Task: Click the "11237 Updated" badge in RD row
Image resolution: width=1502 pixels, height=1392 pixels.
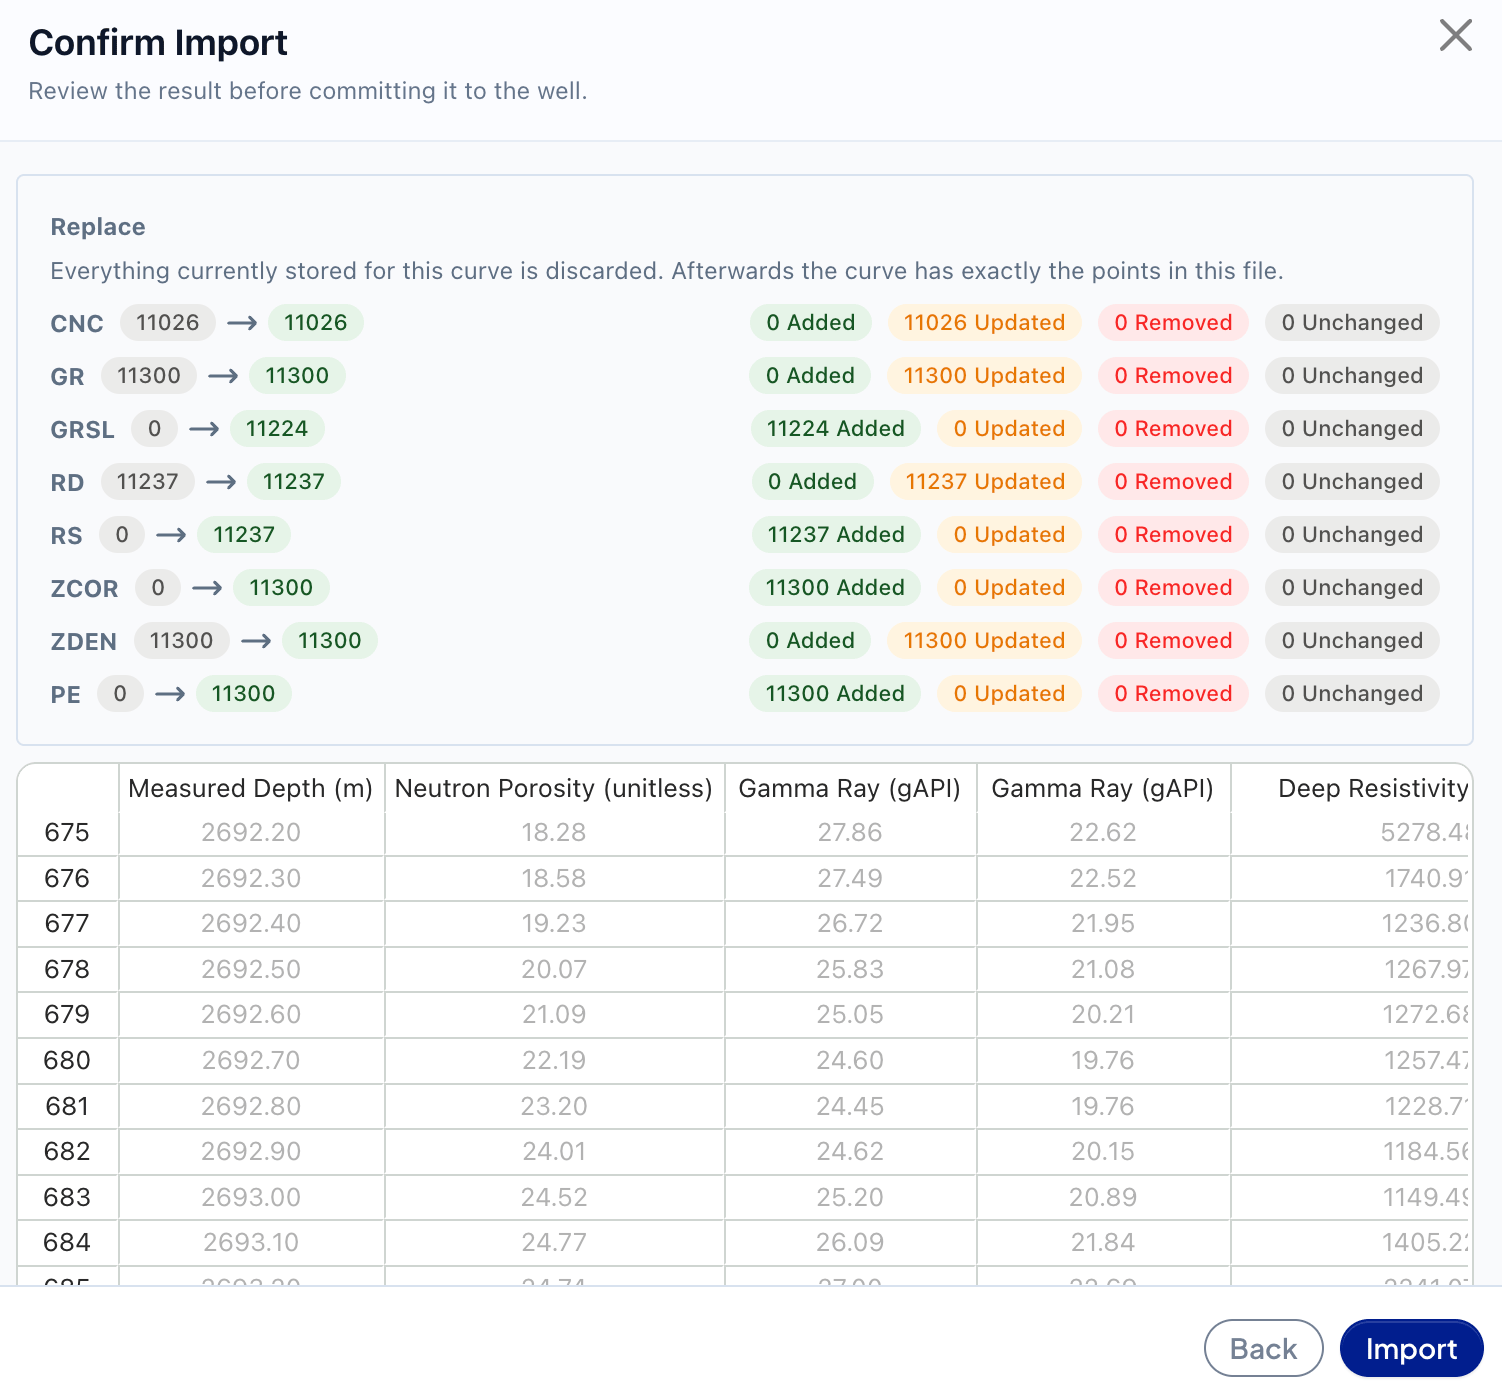Action: pyautogui.click(x=985, y=481)
